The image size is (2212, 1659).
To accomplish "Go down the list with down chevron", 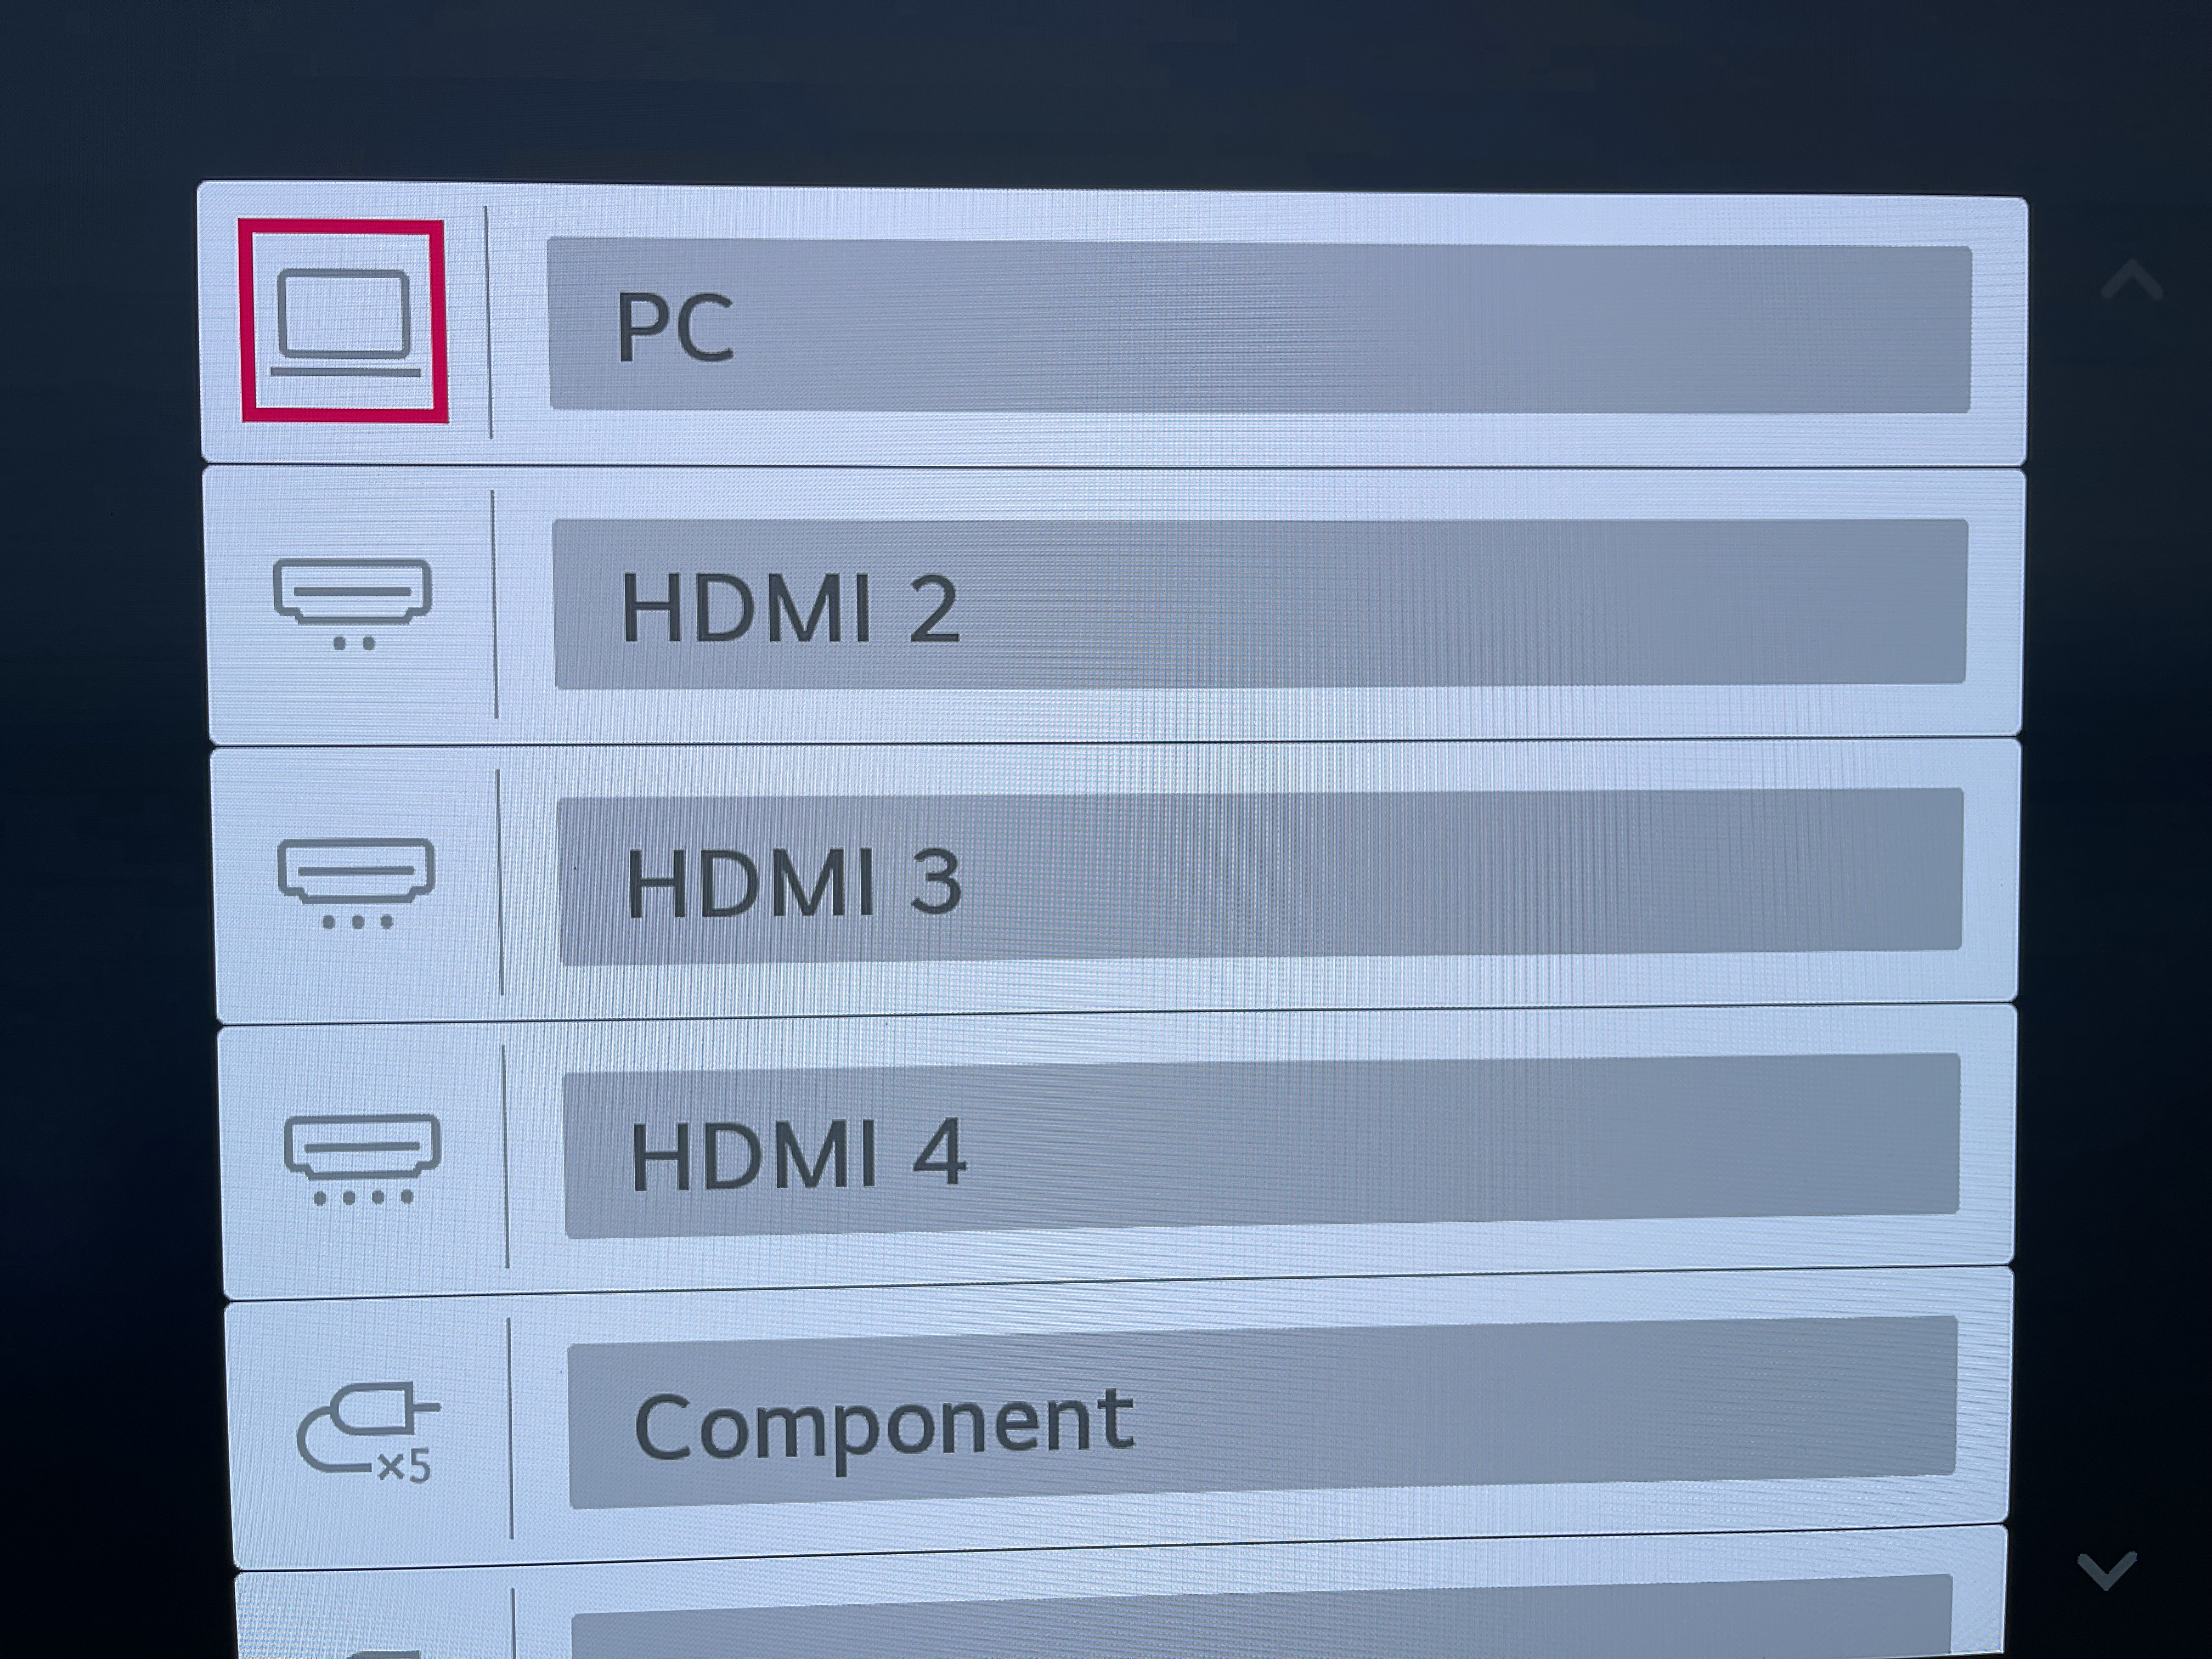I will tap(2107, 1570).
